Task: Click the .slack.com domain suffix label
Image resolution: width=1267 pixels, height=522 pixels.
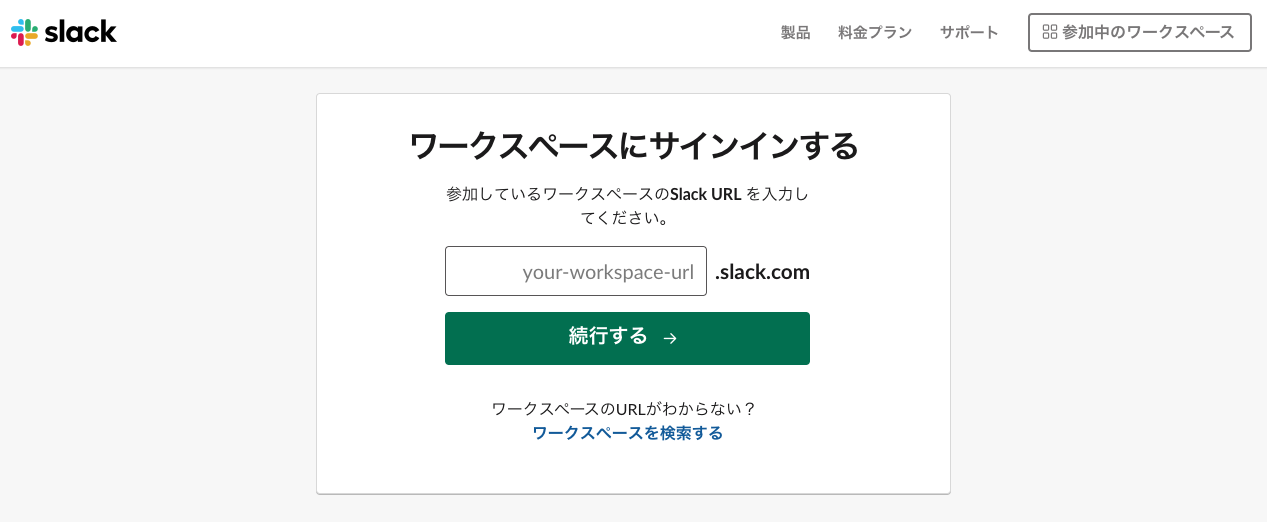Action: 762,272
